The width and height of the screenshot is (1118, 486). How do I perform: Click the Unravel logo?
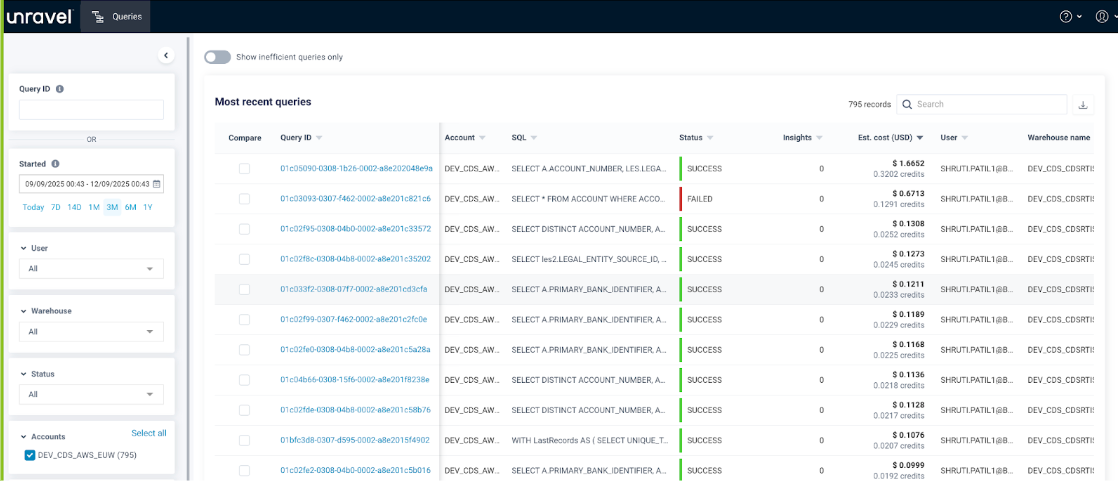coord(38,16)
